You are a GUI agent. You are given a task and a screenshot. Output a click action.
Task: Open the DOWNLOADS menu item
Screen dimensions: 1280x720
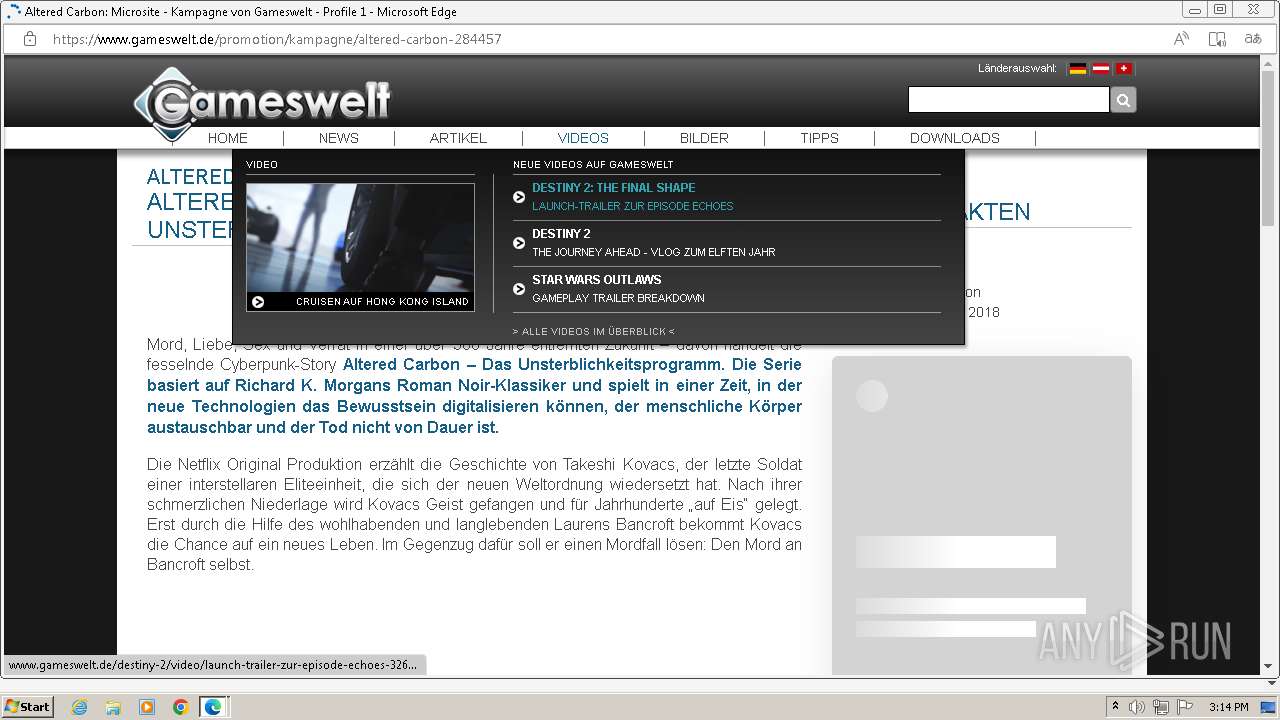pyautogui.click(x=955, y=138)
